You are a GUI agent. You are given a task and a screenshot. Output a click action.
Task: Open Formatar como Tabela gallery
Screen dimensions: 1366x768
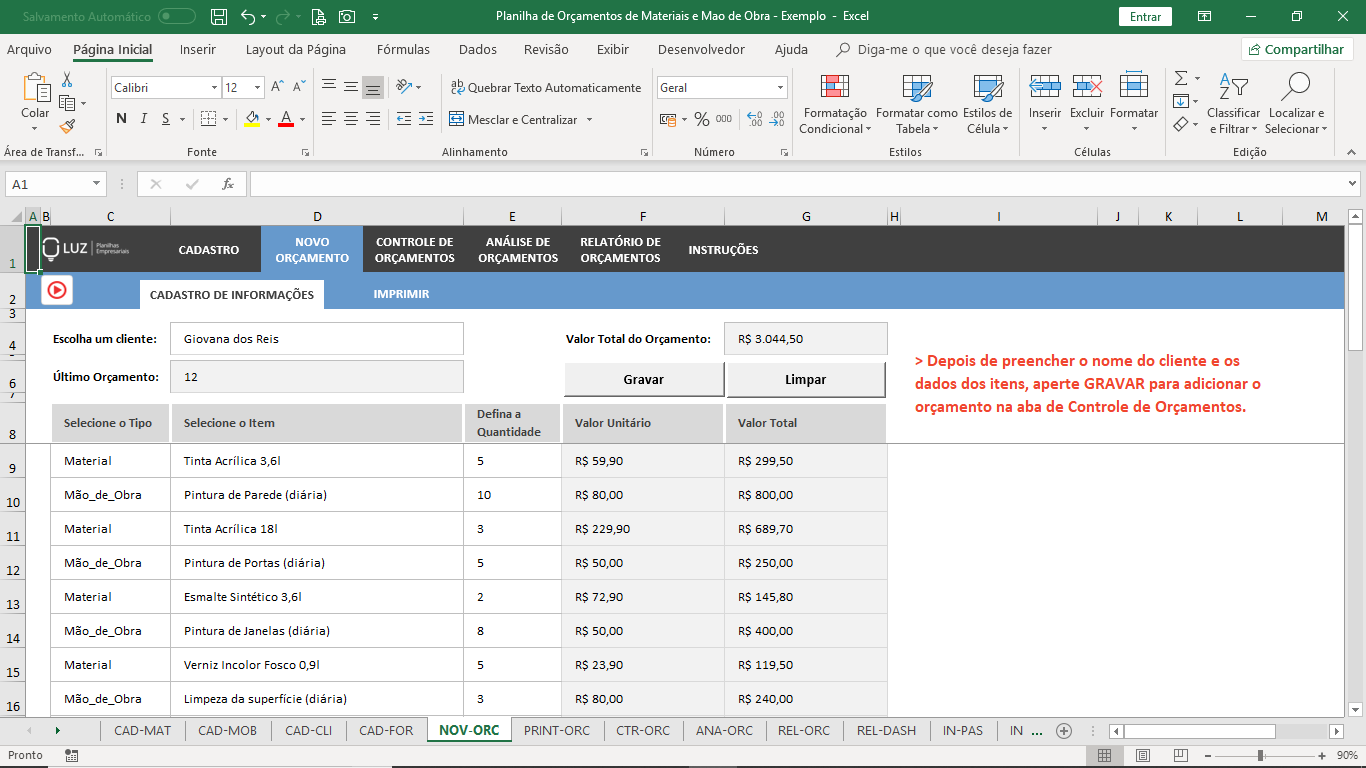pos(916,104)
